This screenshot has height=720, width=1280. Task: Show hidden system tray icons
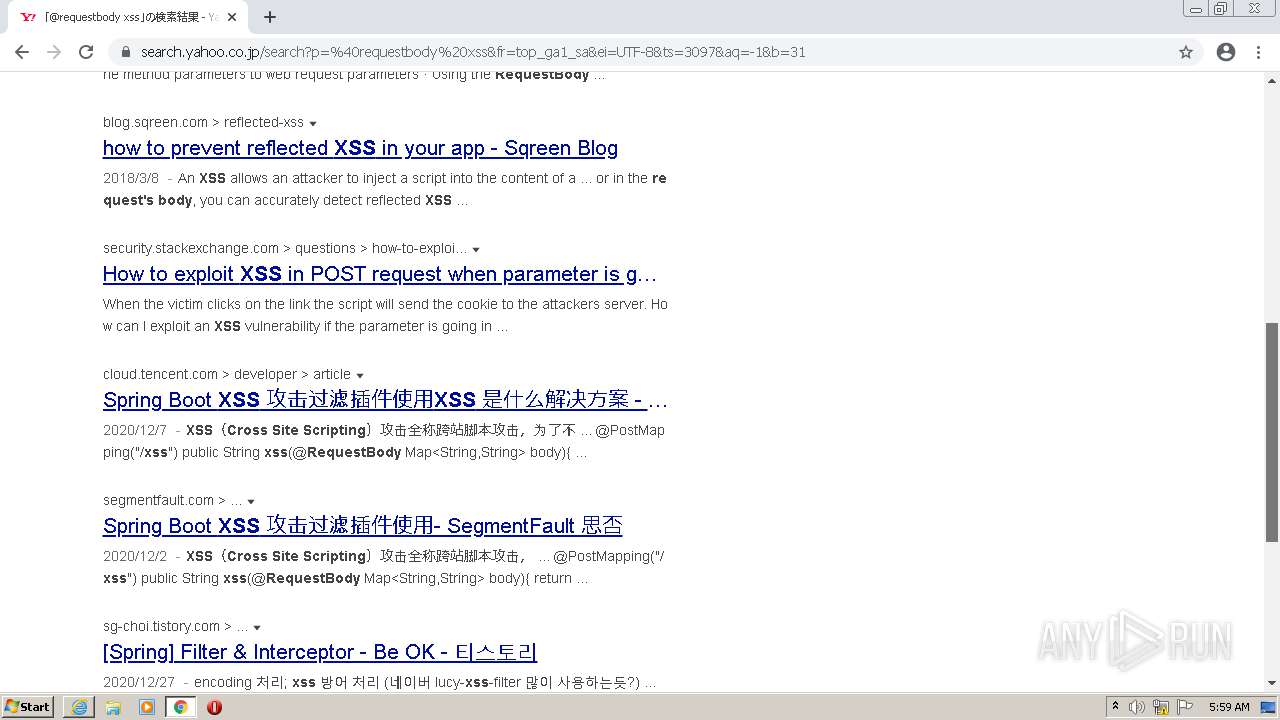point(1115,706)
